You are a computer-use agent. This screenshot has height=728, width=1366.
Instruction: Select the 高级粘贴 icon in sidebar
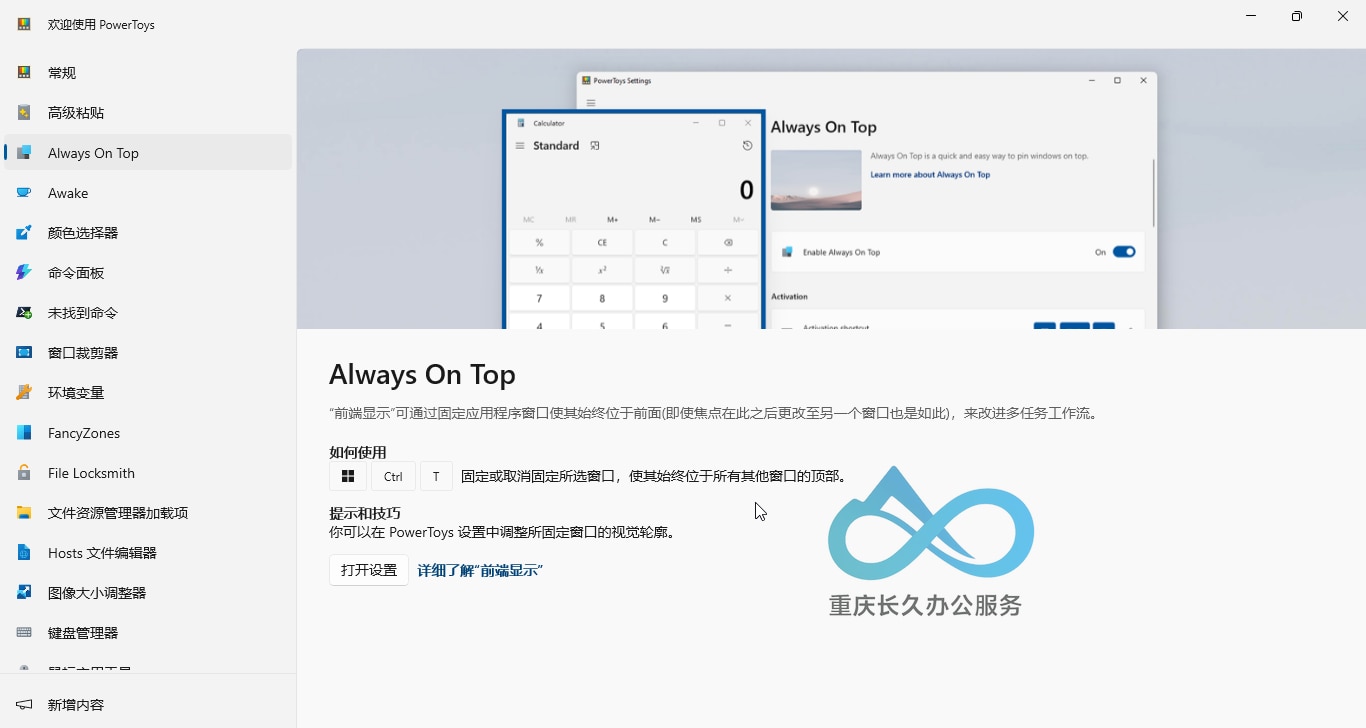pyautogui.click(x=24, y=112)
